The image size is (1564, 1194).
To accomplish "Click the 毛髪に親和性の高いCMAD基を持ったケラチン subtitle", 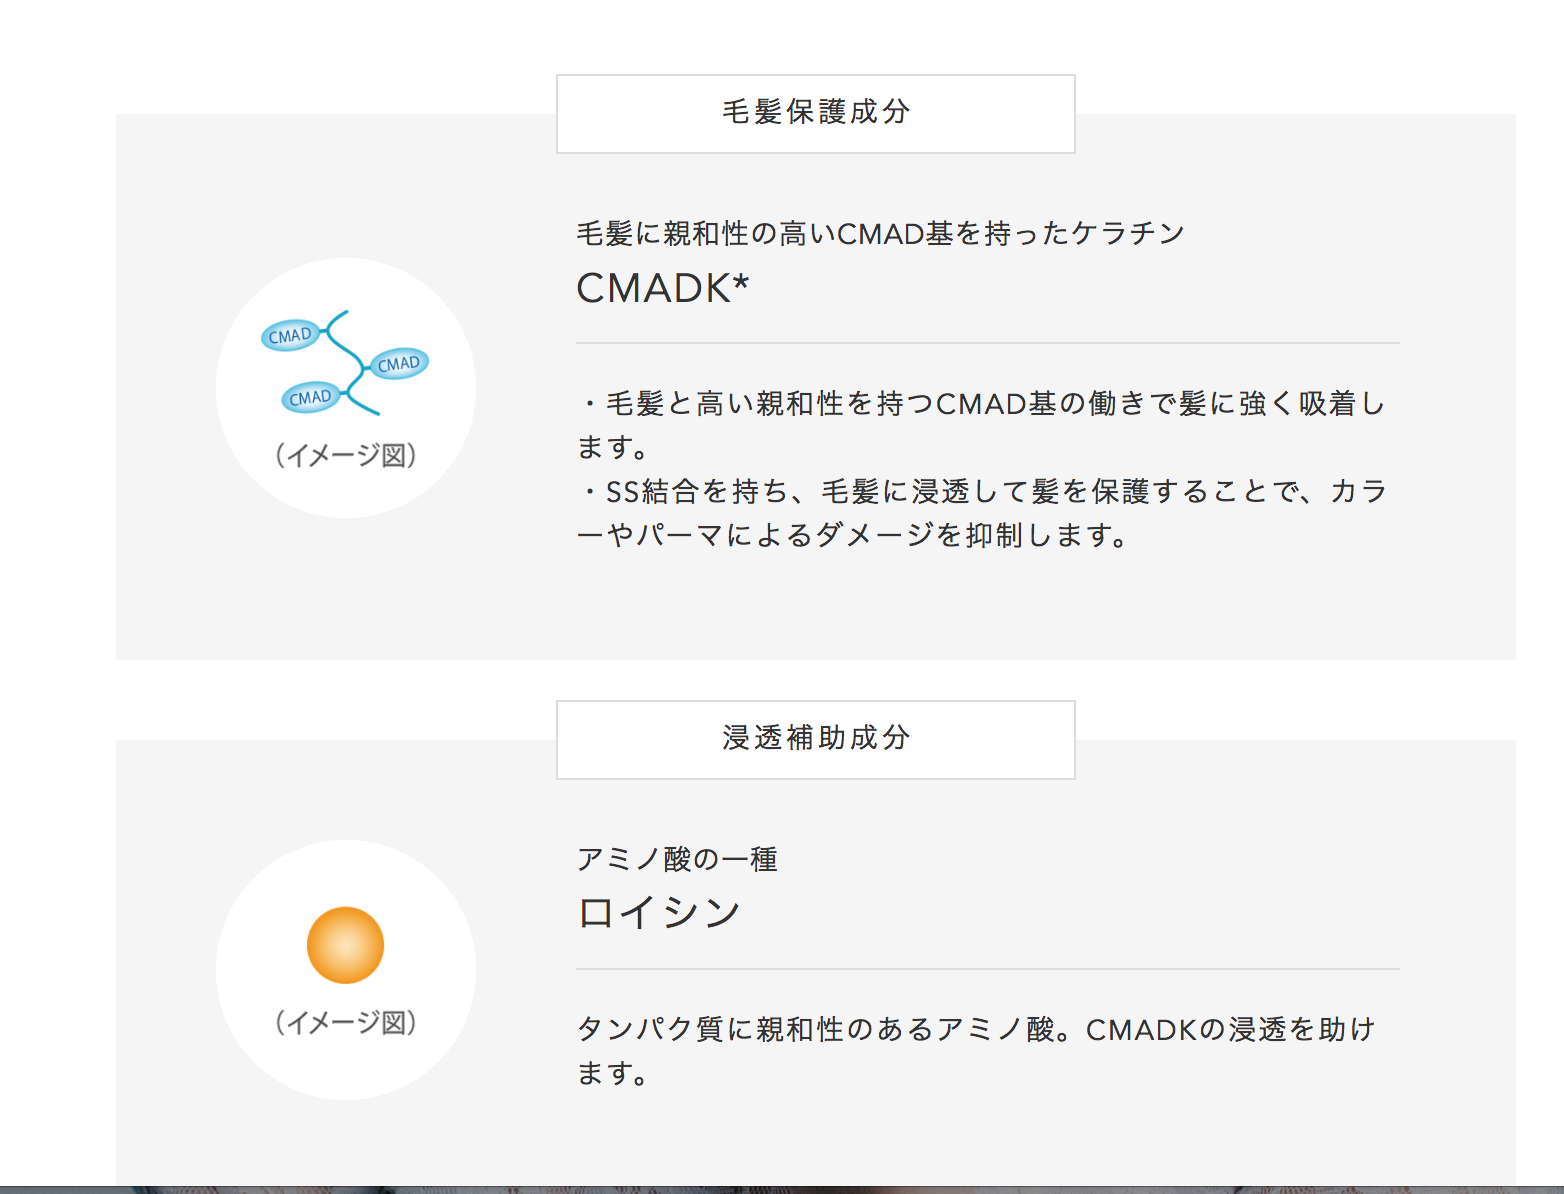I will [x=881, y=233].
